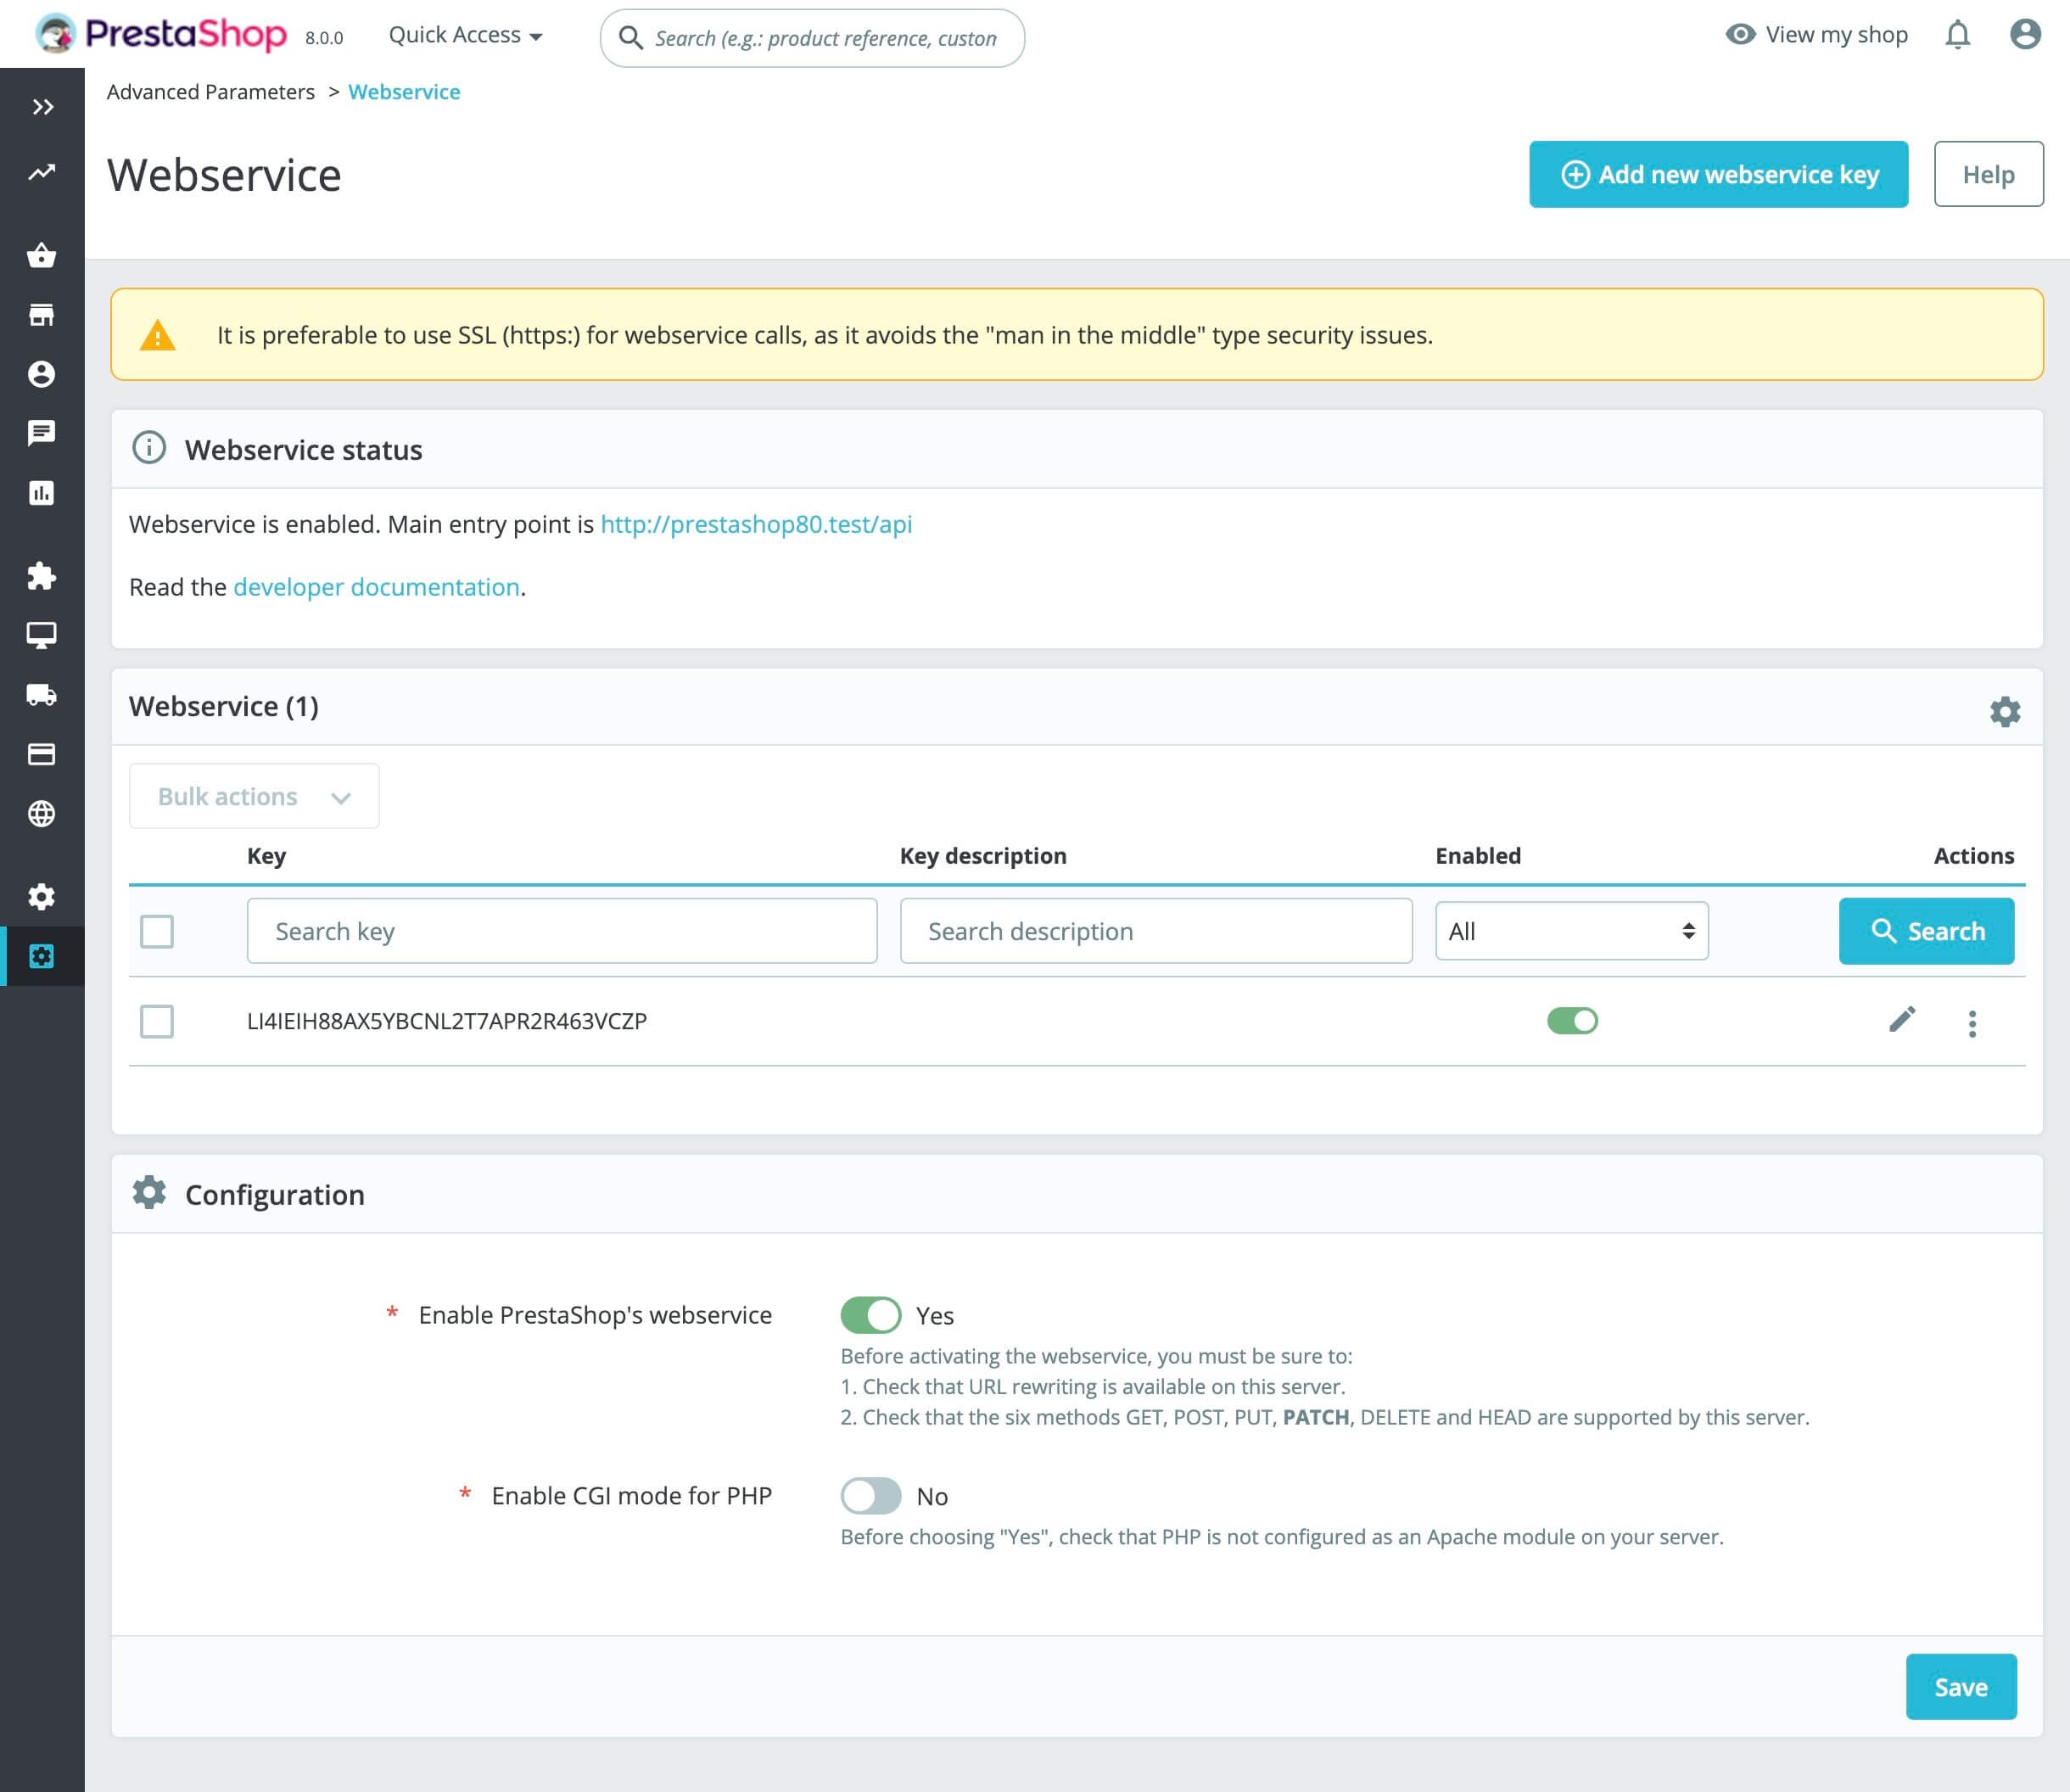This screenshot has width=2070, height=1792.
Task: Click the notifications bell icon
Action: (1957, 35)
